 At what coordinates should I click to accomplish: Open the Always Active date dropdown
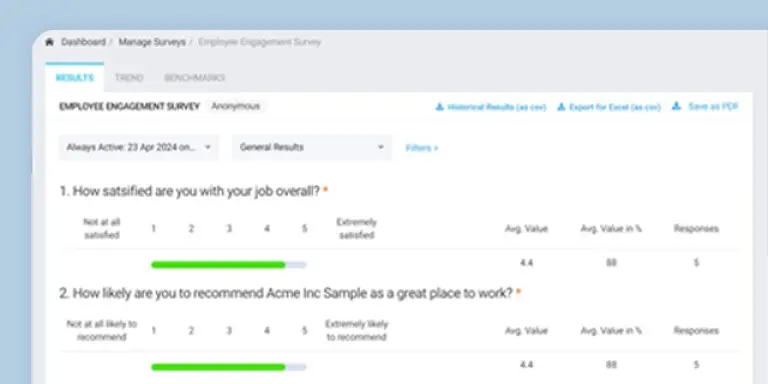click(x=139, y=147)
